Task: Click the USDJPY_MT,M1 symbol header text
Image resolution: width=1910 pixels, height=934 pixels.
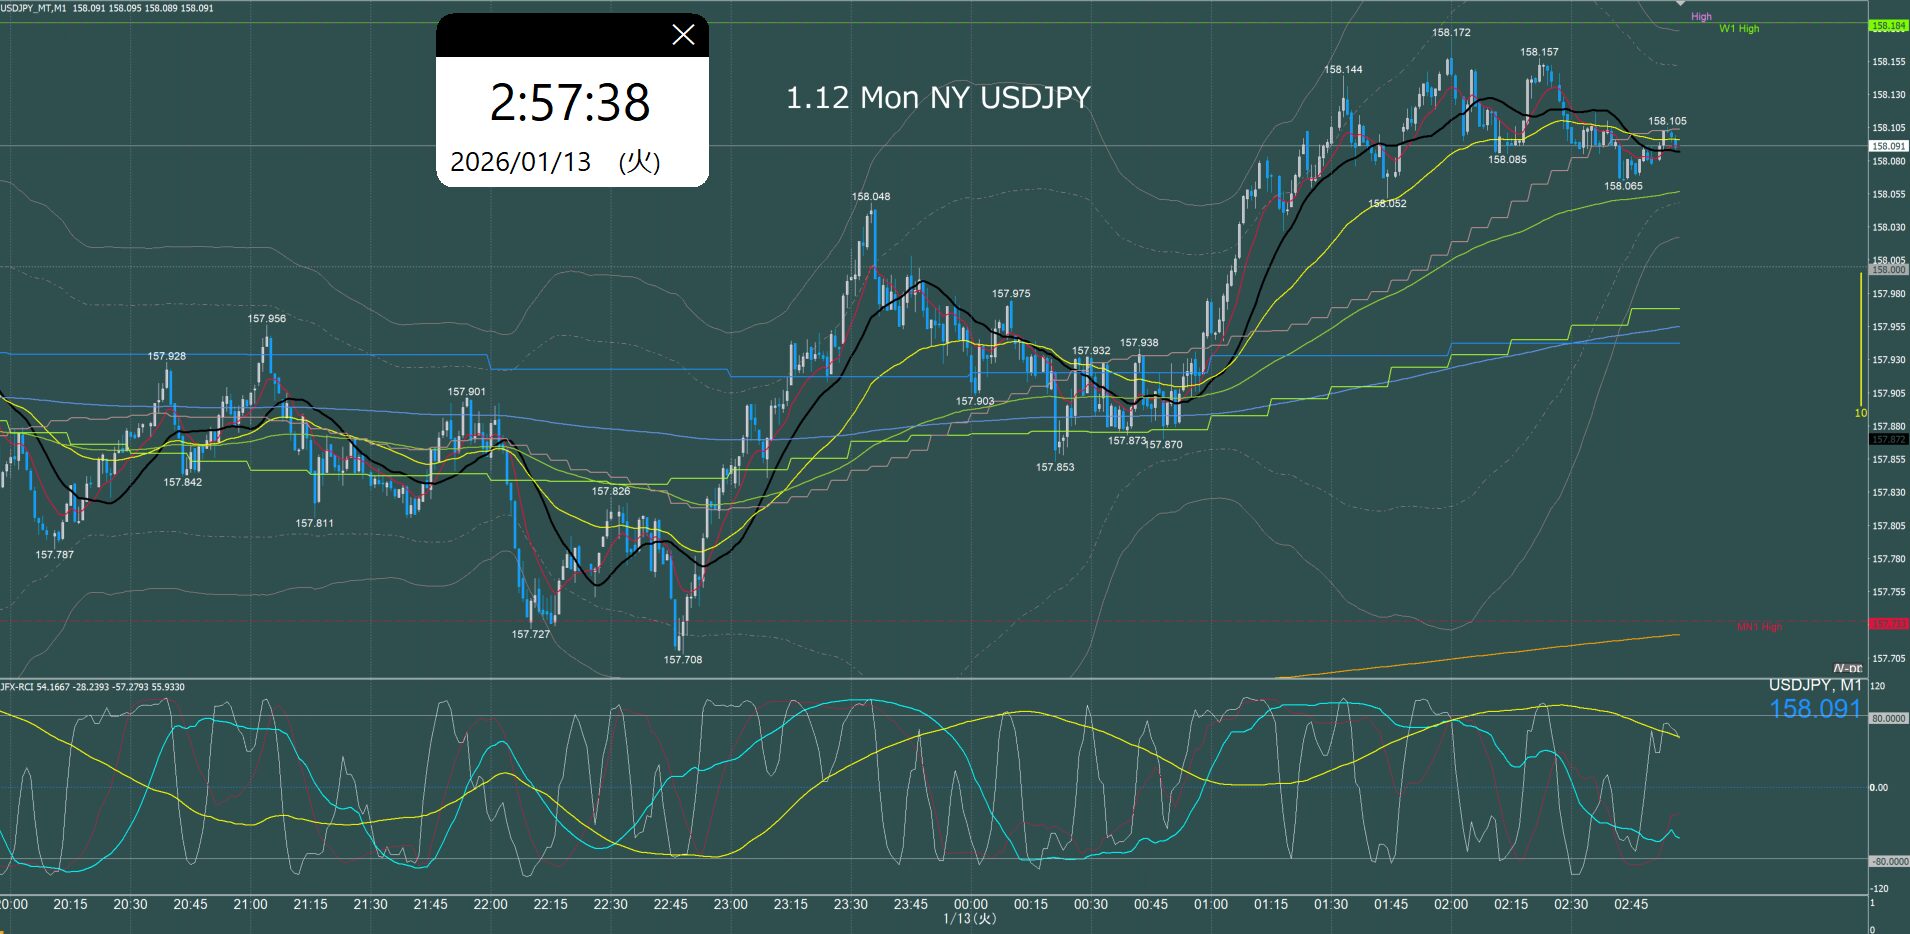Action: [34, 8]
